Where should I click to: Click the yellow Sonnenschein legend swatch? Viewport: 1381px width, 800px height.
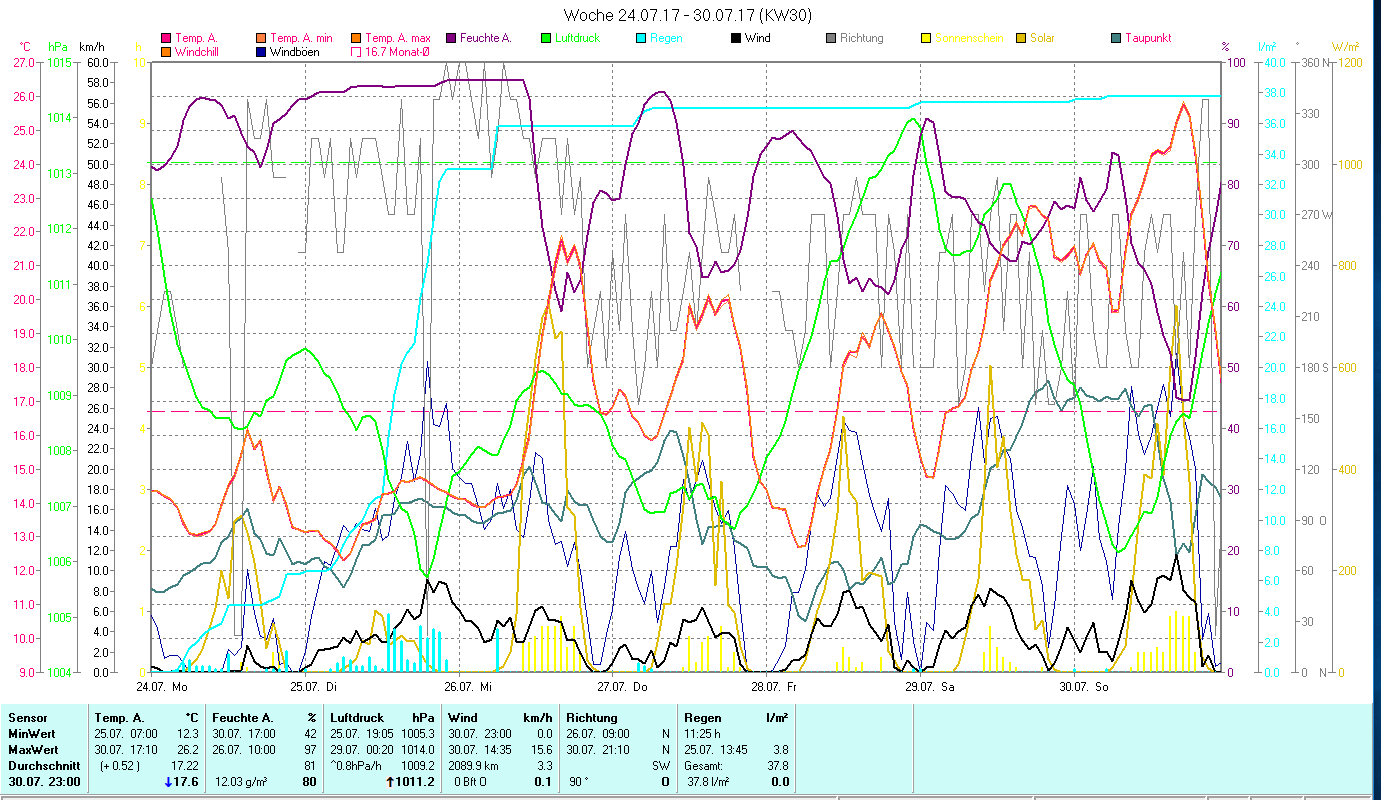click(x=925, y=38)
